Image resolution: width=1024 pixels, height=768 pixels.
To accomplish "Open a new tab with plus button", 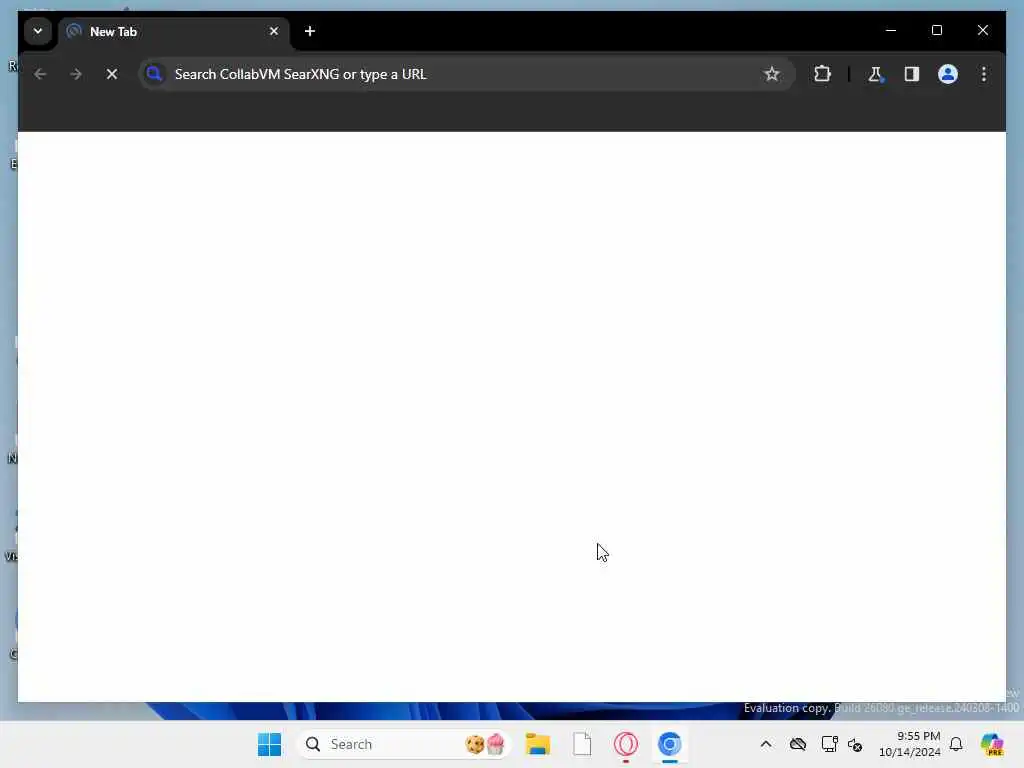I will click(310, 31).
